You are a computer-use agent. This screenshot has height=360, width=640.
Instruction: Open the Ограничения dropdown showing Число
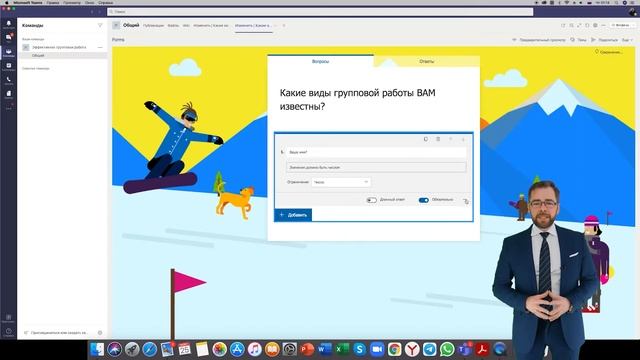[x=341, y=182]
